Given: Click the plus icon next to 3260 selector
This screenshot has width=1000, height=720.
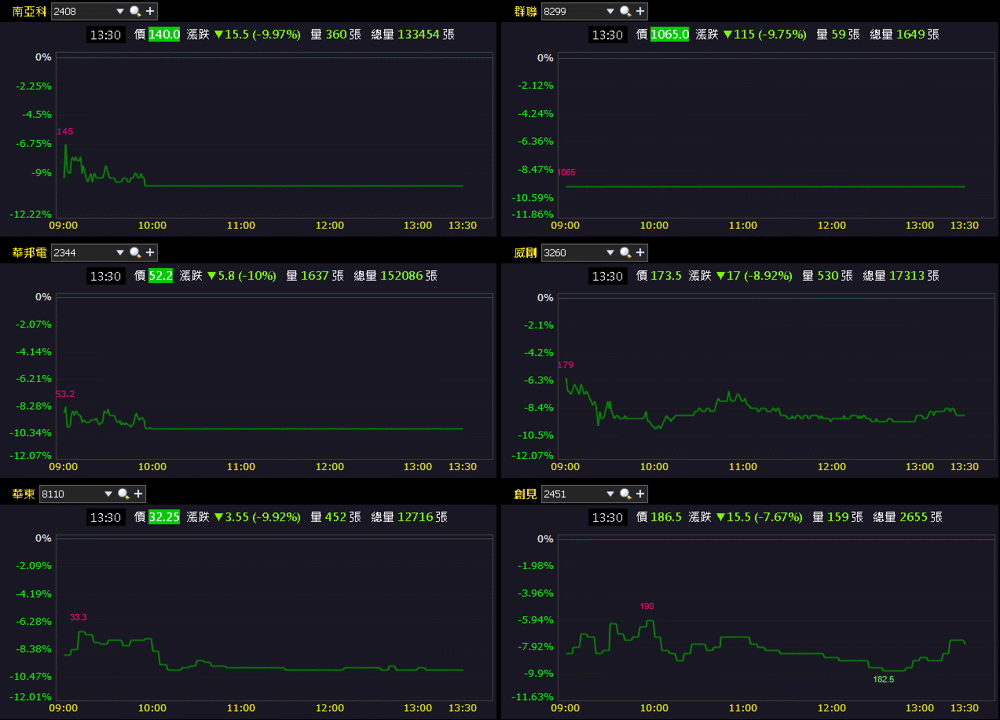Looking at the screenshot, I should tap(640, 253).
